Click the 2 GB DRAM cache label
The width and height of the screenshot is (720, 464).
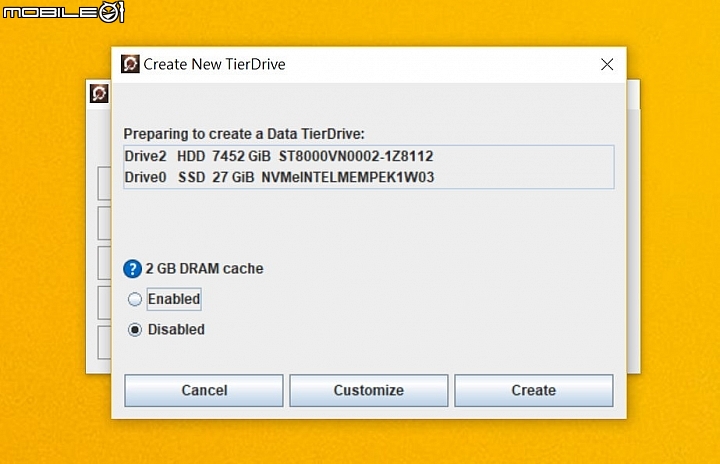point(204,268)
